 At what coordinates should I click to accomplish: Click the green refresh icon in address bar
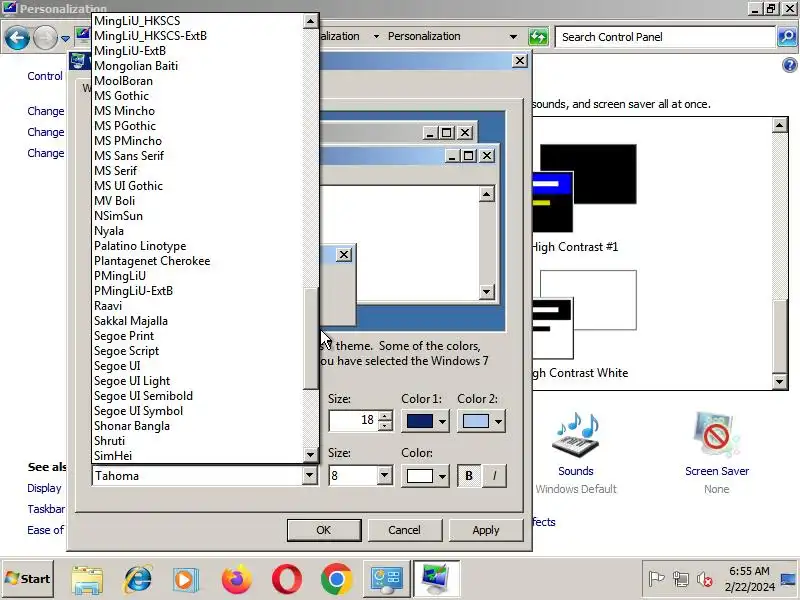coord(538,37)
